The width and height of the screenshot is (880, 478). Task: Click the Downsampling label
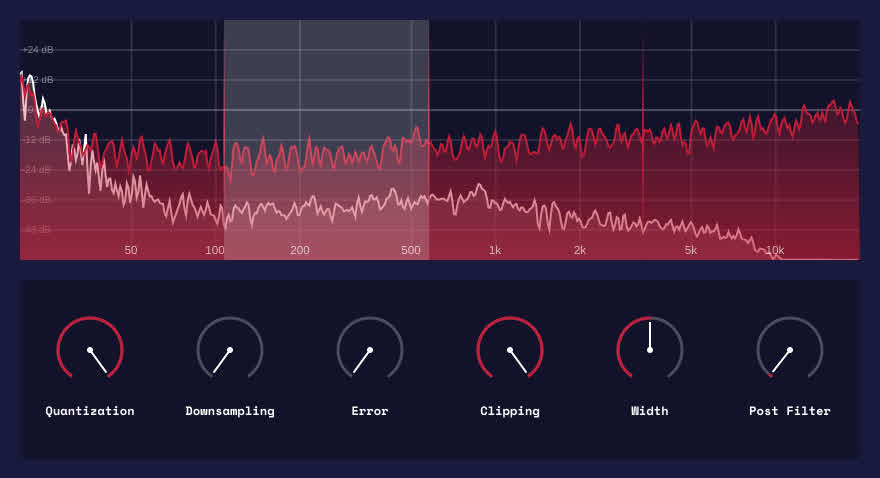230,411
